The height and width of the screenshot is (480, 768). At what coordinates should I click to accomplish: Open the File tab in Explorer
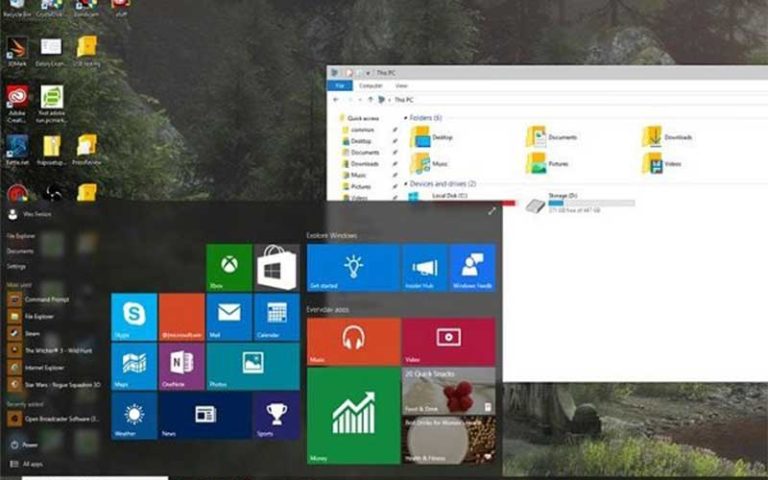coord(339,86)
